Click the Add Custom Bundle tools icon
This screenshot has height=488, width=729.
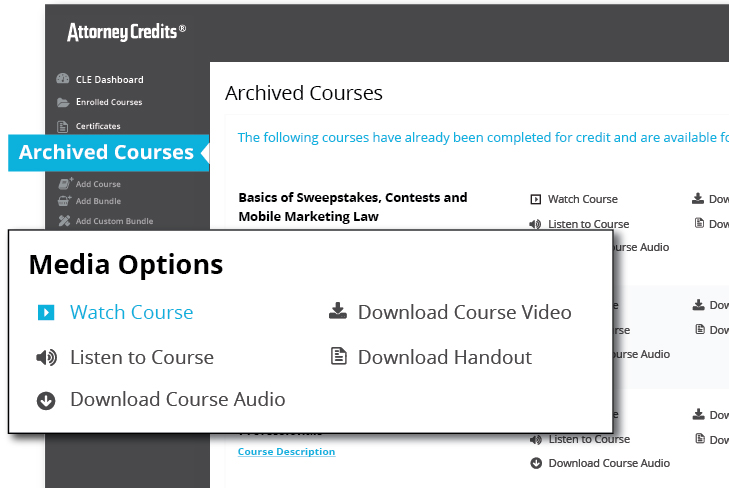coord(64,221)
